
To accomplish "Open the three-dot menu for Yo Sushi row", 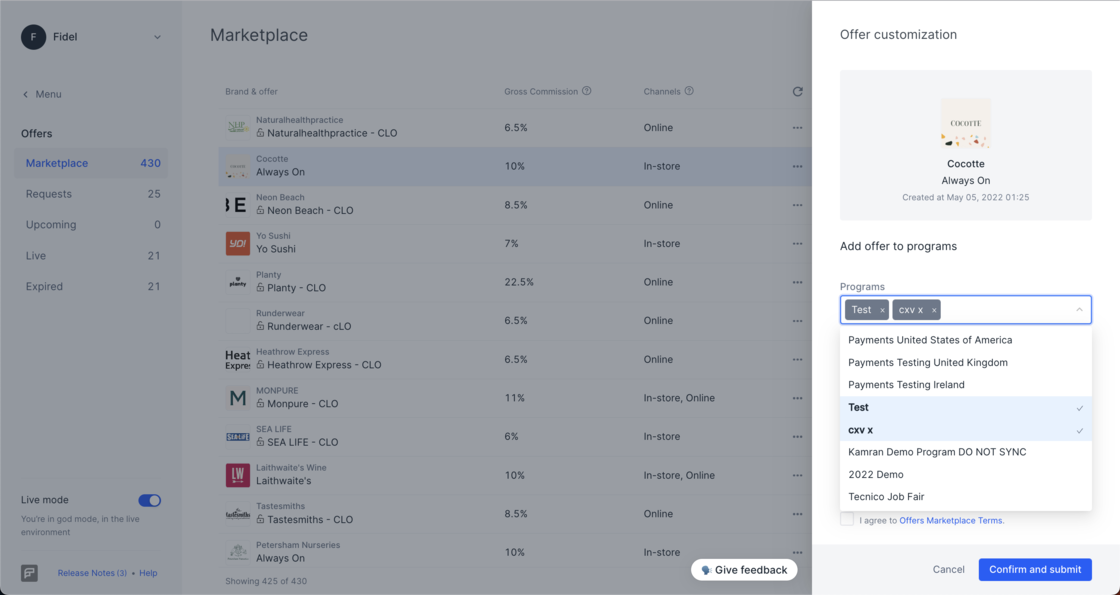I will 797,244.
